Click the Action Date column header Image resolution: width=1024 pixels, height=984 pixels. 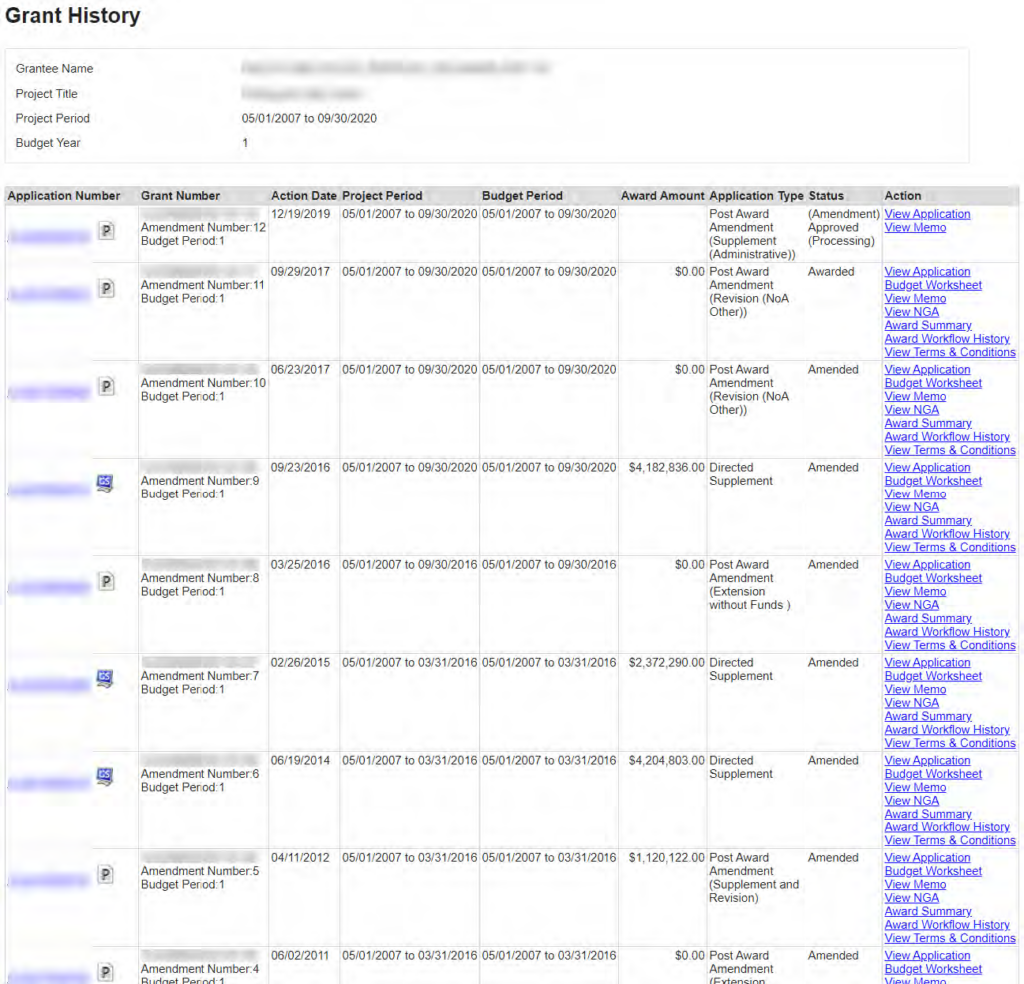coord(303,196)
